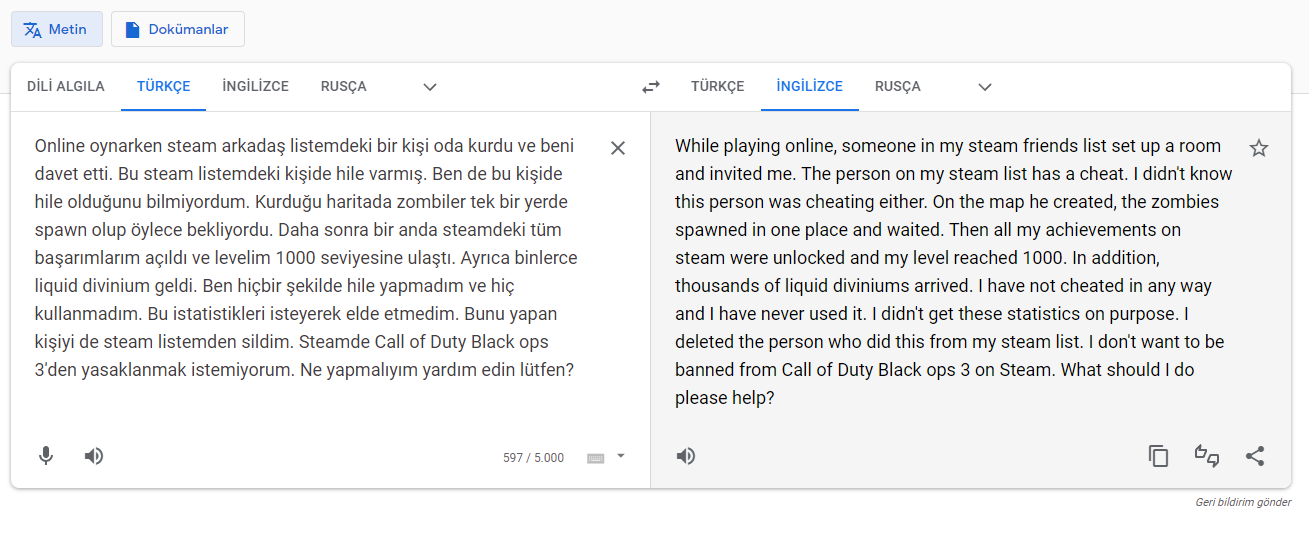Open the Dokümanlar translation mode

coord(177,29)
